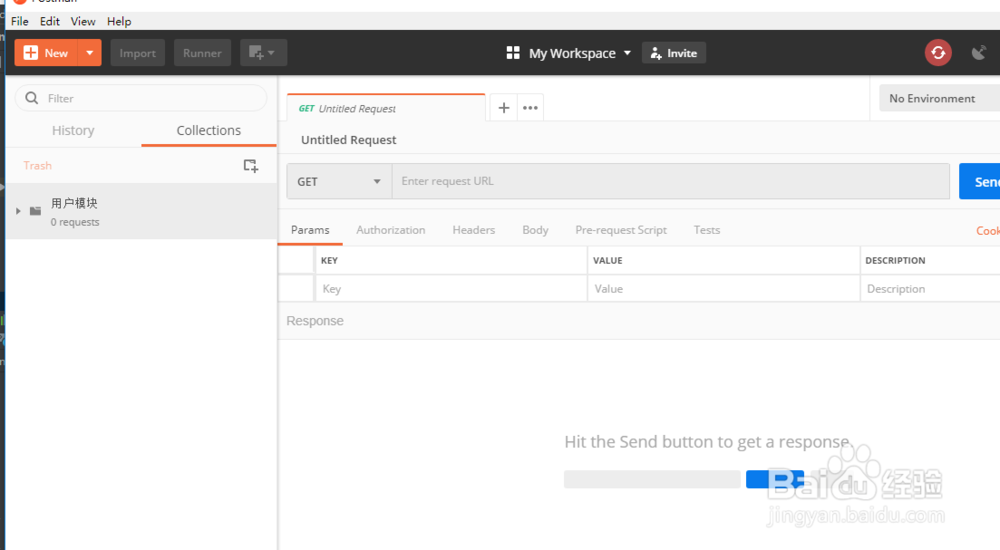1000x550 pixels.
Task: Click the Enter request URL field
Action: click(x=670, y=181)
